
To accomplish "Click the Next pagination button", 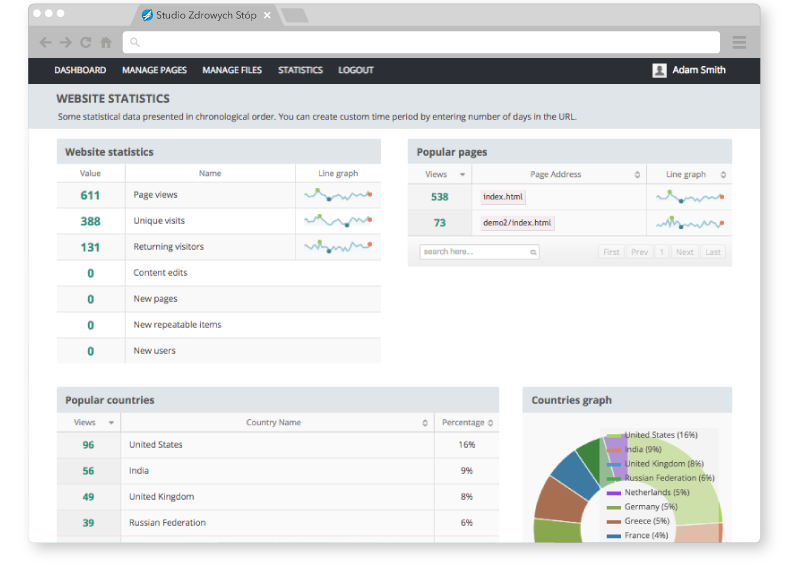I will click(684, 252).
